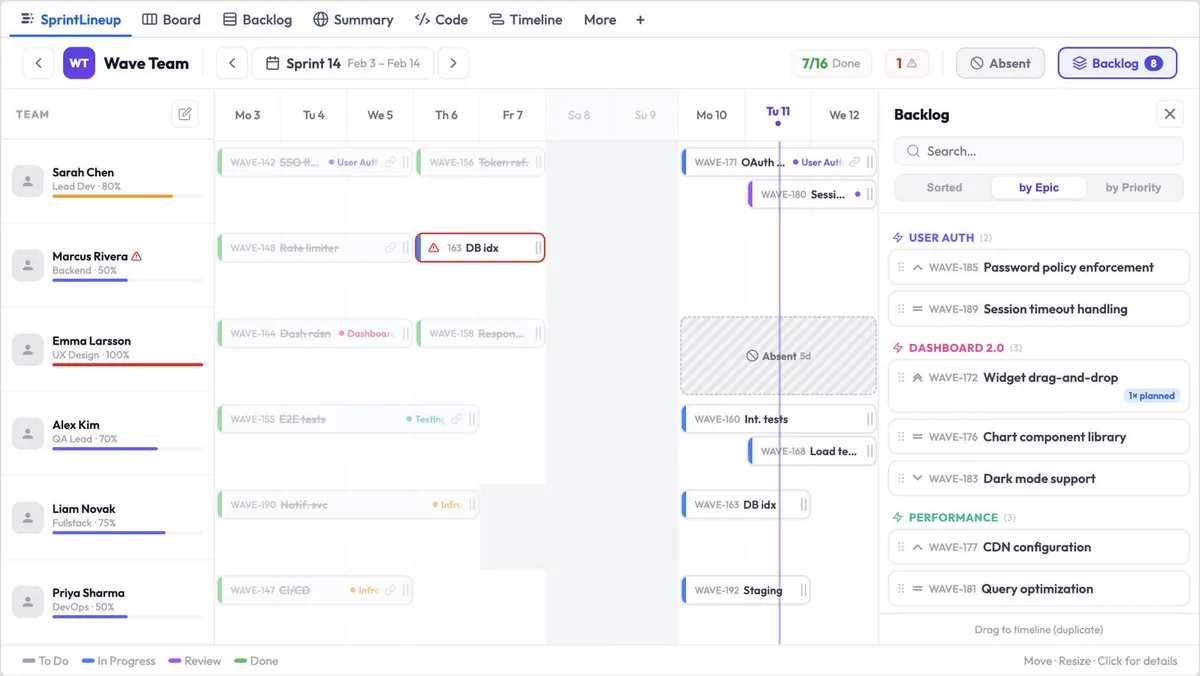Close the Backlog panel
The width and height of the screenshot is (1200, 676).
pyautogui.click(x=1170, y=114)
